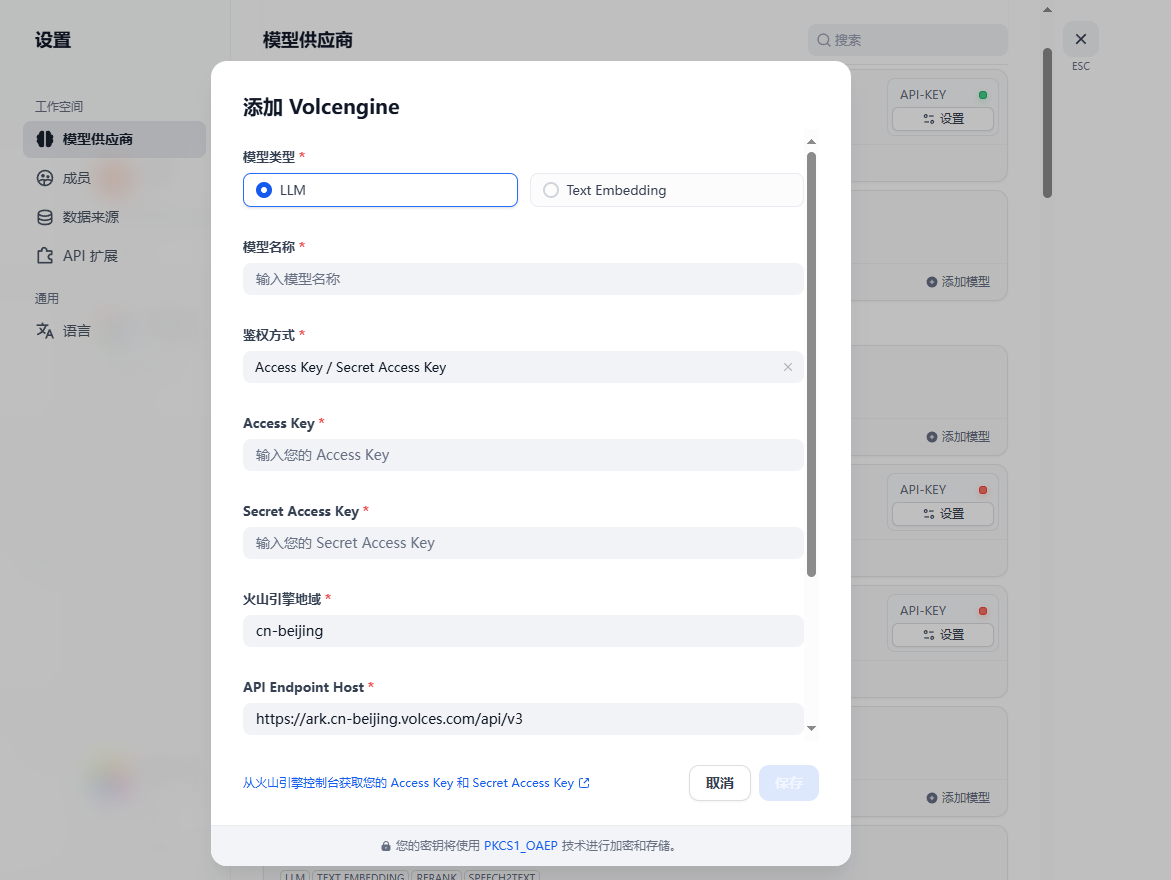Click the 保存 save button
Image resolution: width=1171 pixels, height=880 pixels.
click(x=788, y=783)
